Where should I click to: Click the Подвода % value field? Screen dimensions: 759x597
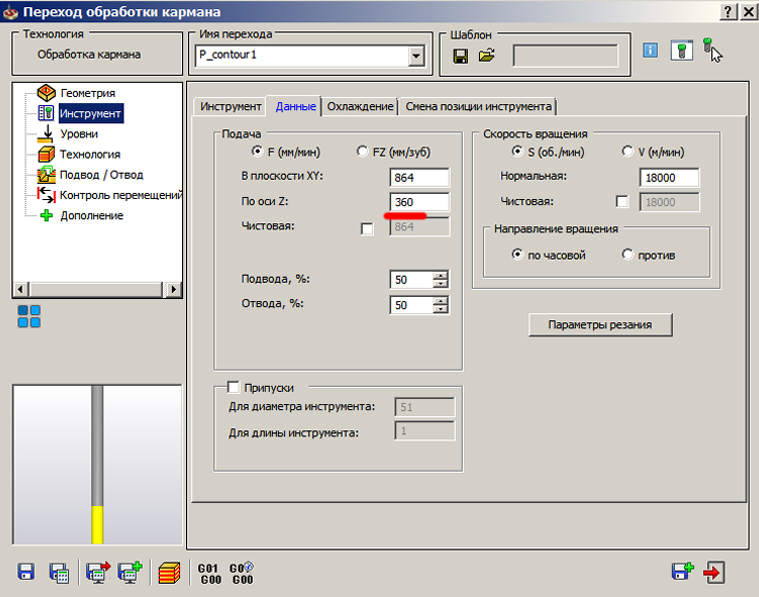(411, 280)
